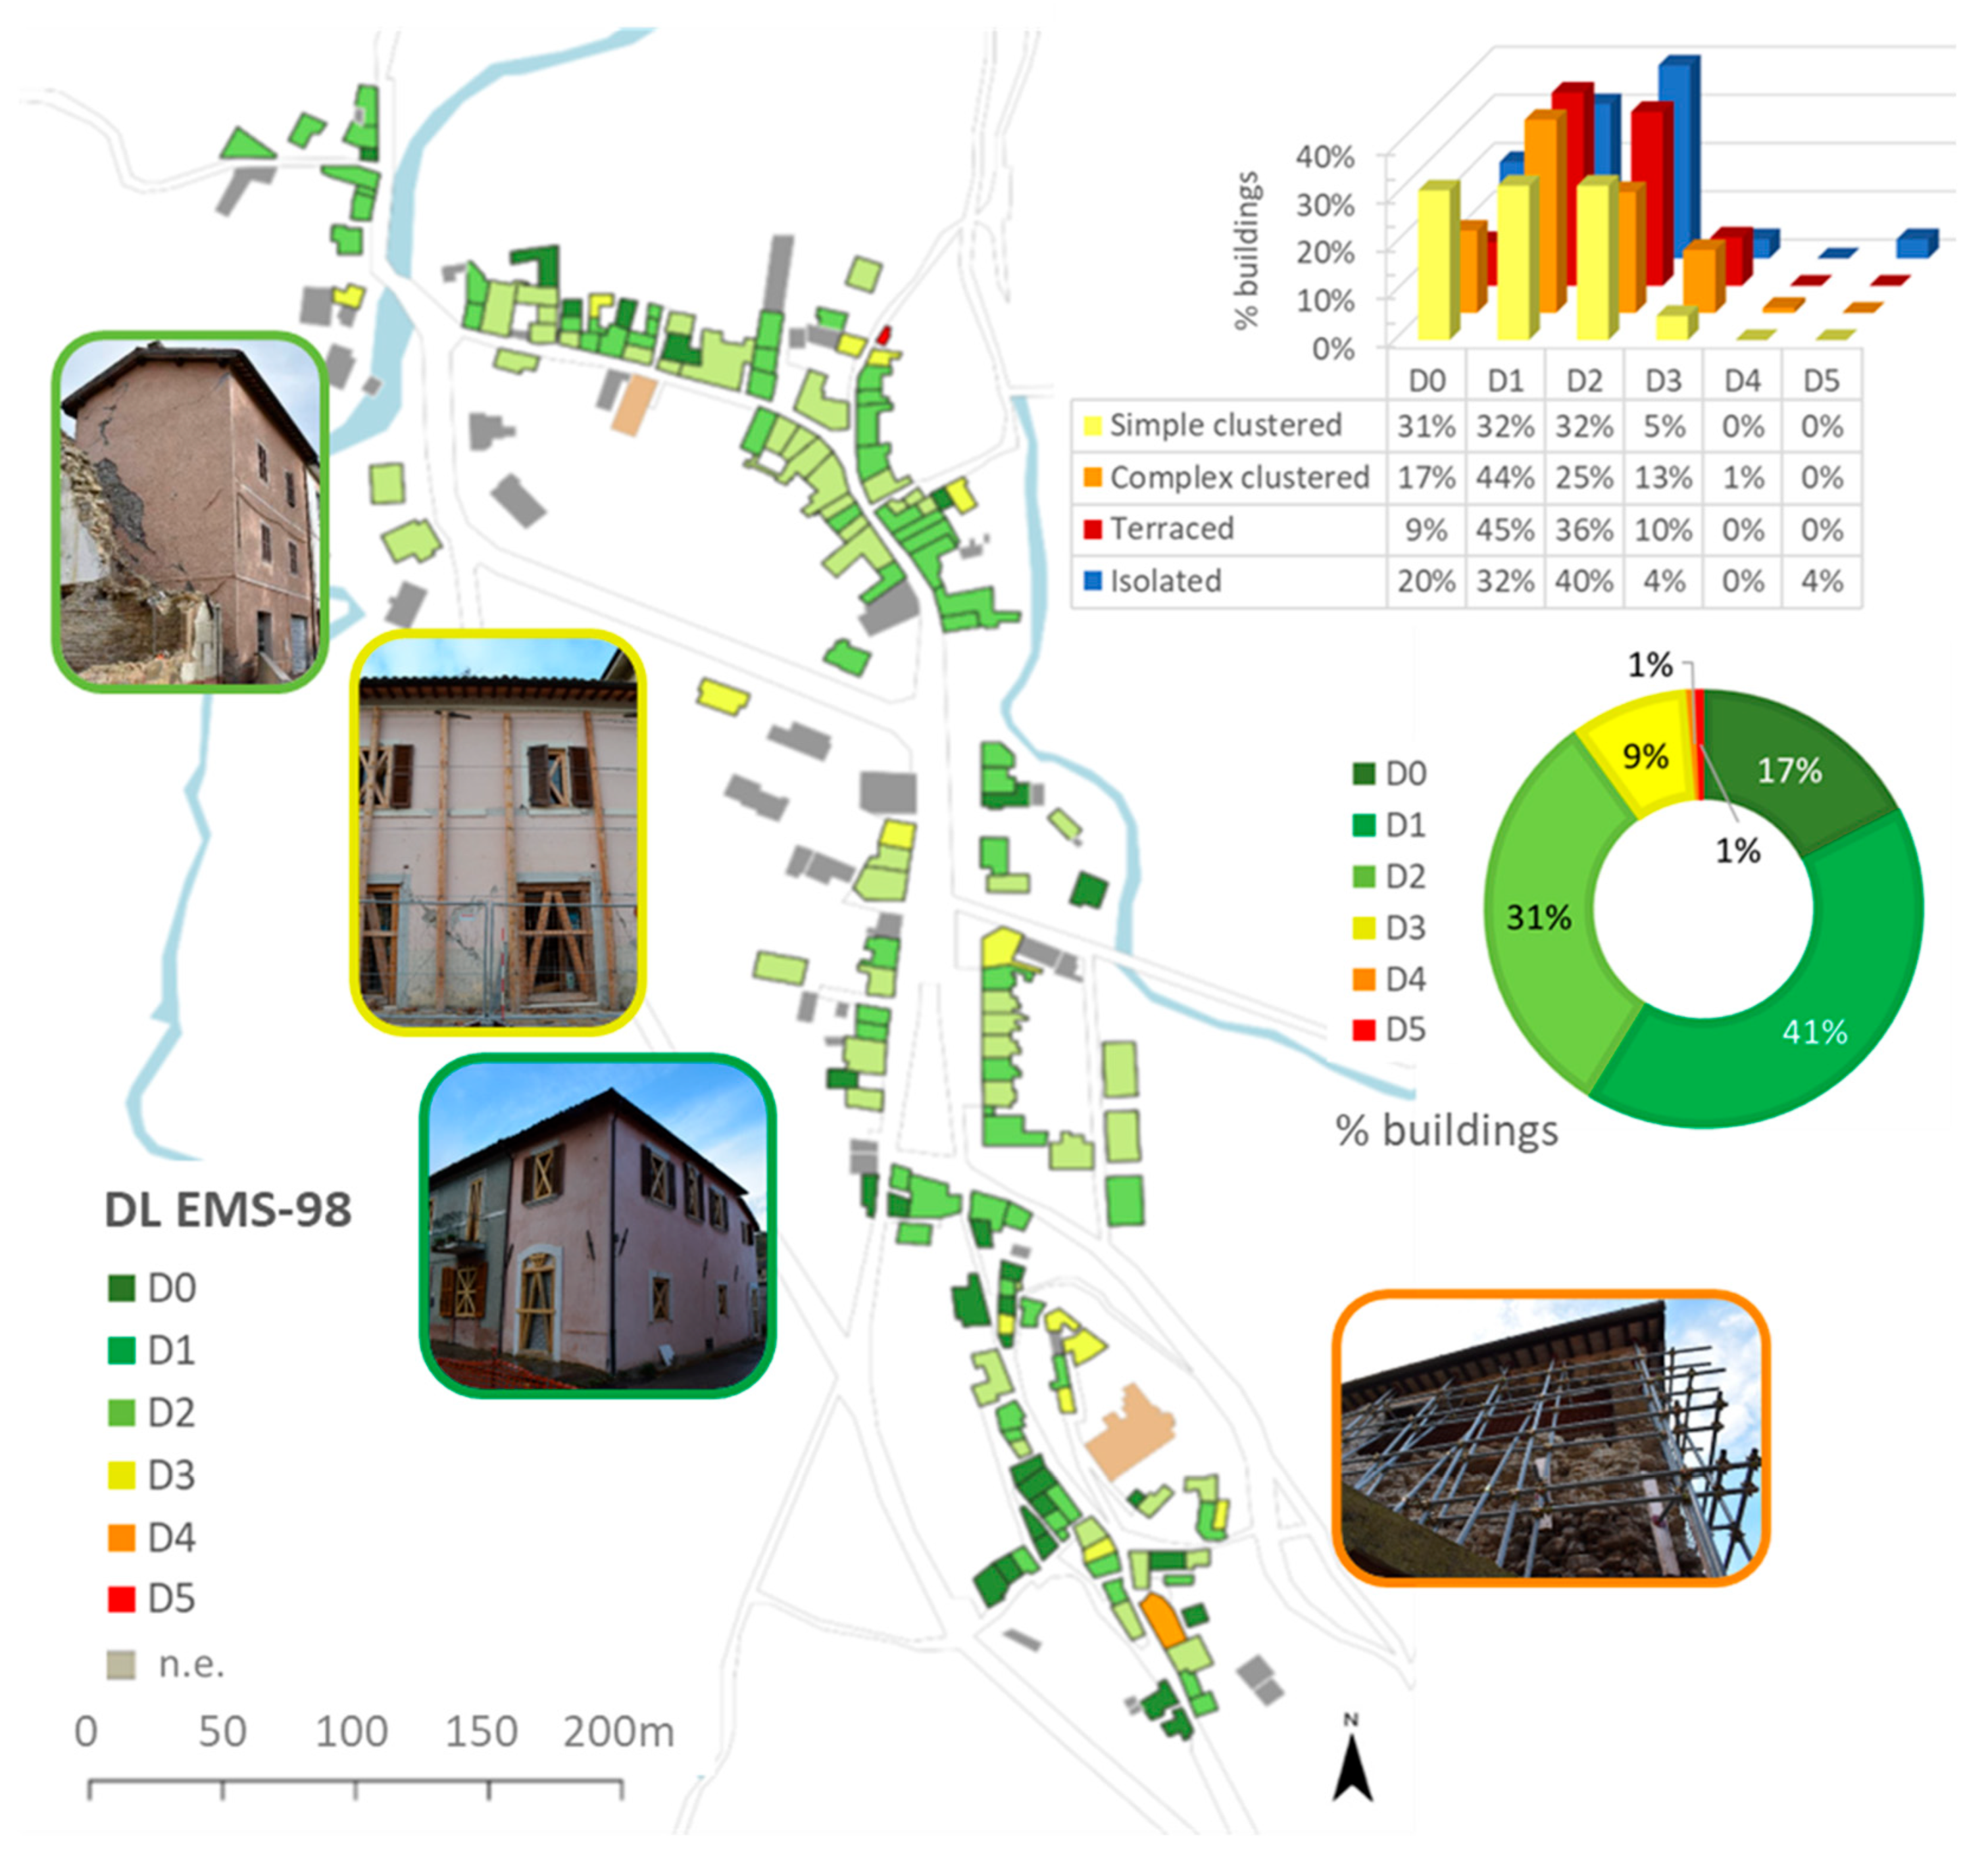The image size is (1988, 1856).
Task: Click the D5 red swatch in DL EMS-98 legend
Action: click(121, 1599)
